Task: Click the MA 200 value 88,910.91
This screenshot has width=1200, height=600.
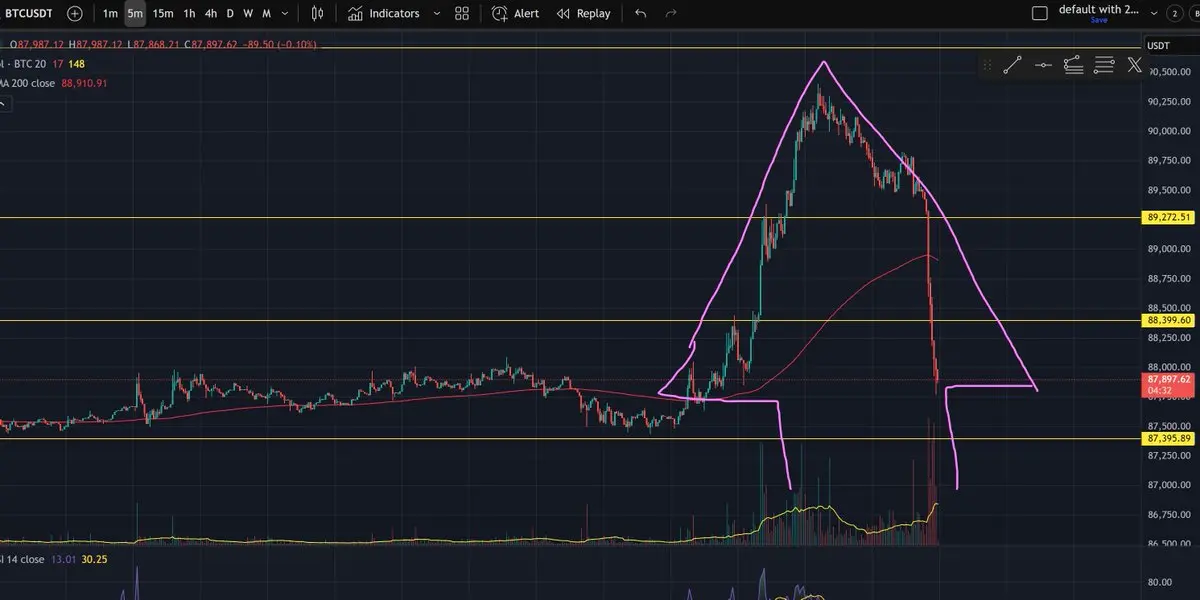Action: click(84, 83)
